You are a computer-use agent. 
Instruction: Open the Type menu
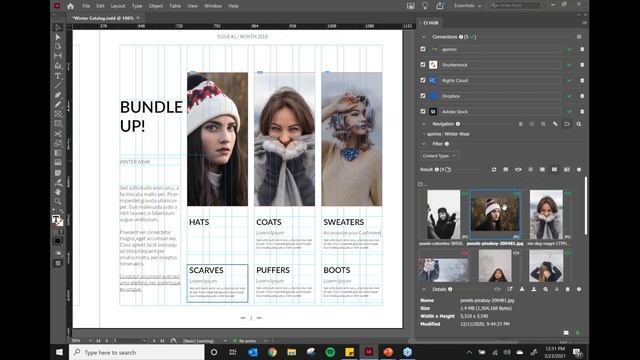[x=137, y=6]
